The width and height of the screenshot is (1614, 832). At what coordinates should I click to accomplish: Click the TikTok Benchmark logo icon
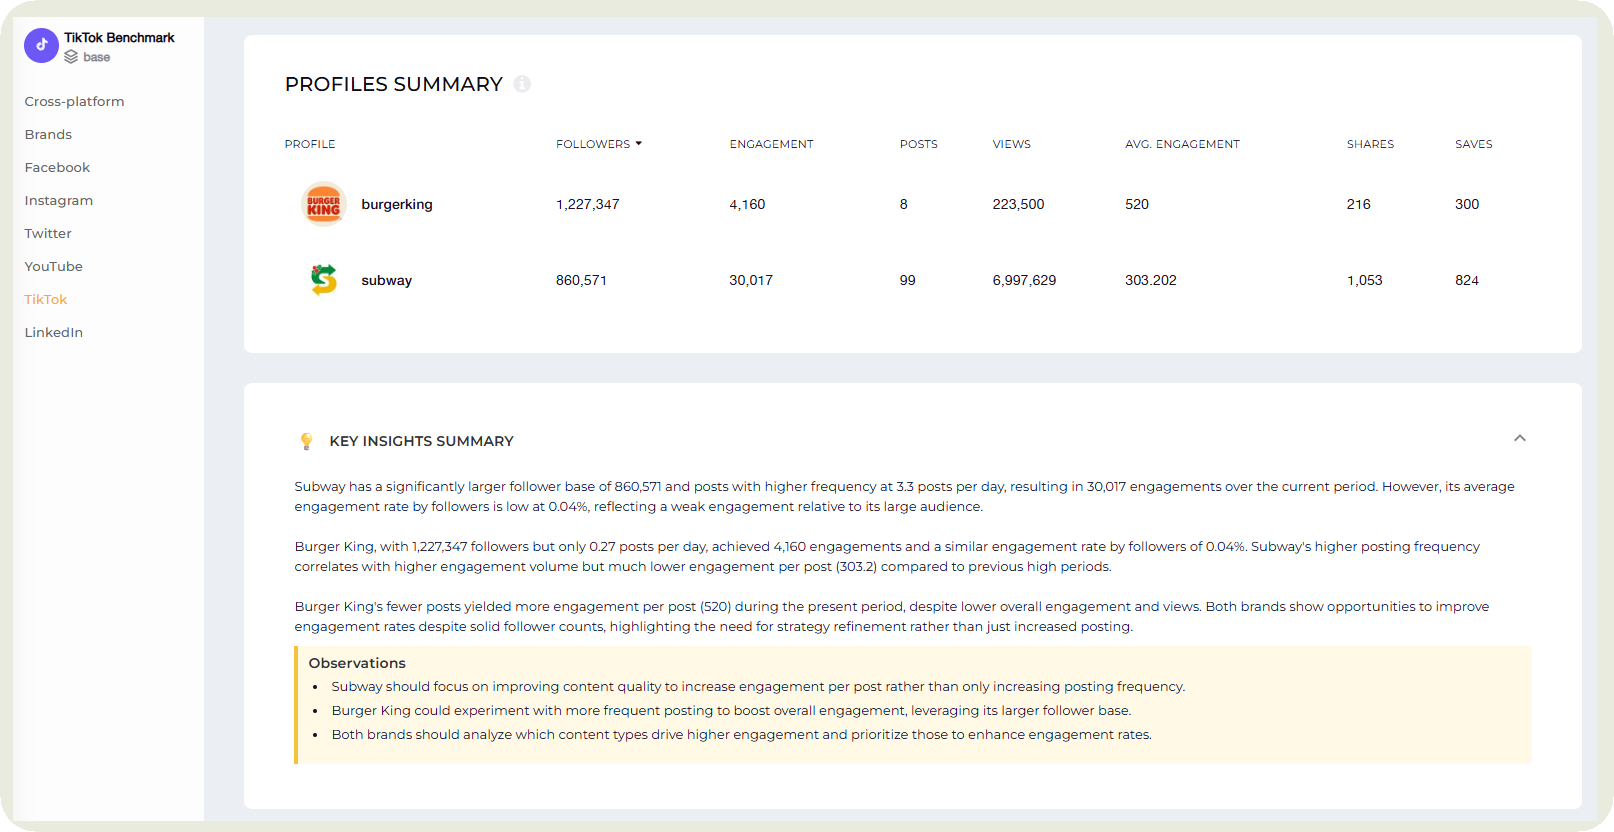click(x=41, y=45)
